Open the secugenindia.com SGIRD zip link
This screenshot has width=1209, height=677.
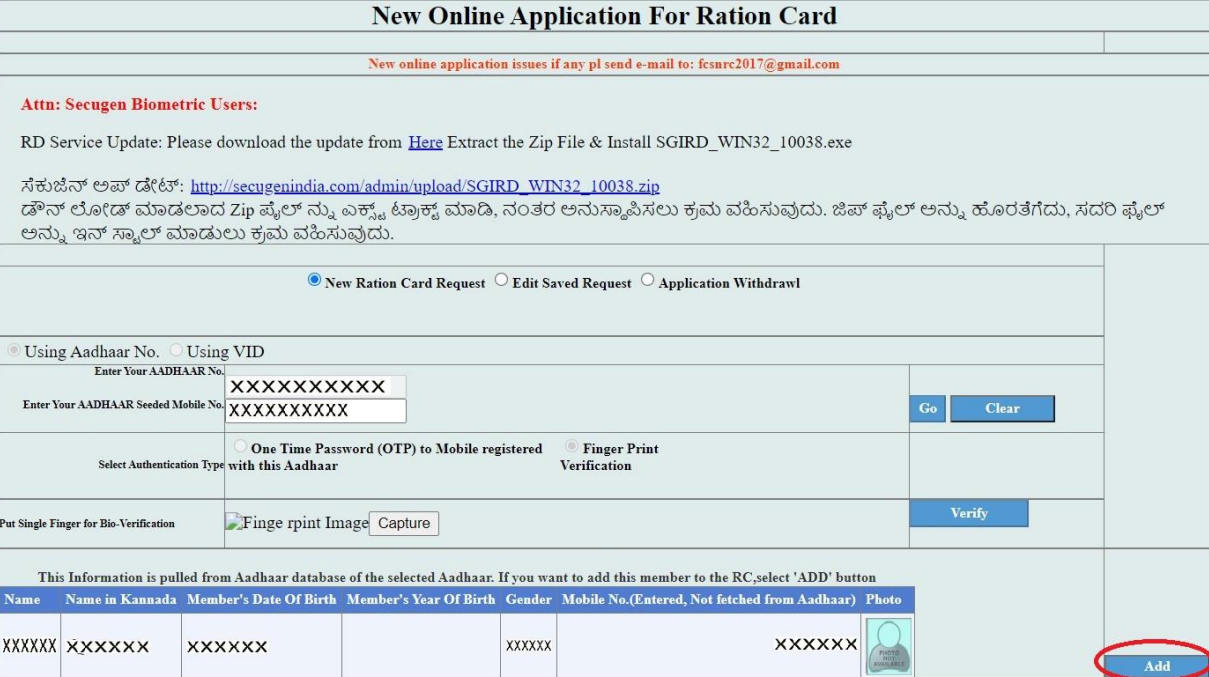tap(424, 186)
